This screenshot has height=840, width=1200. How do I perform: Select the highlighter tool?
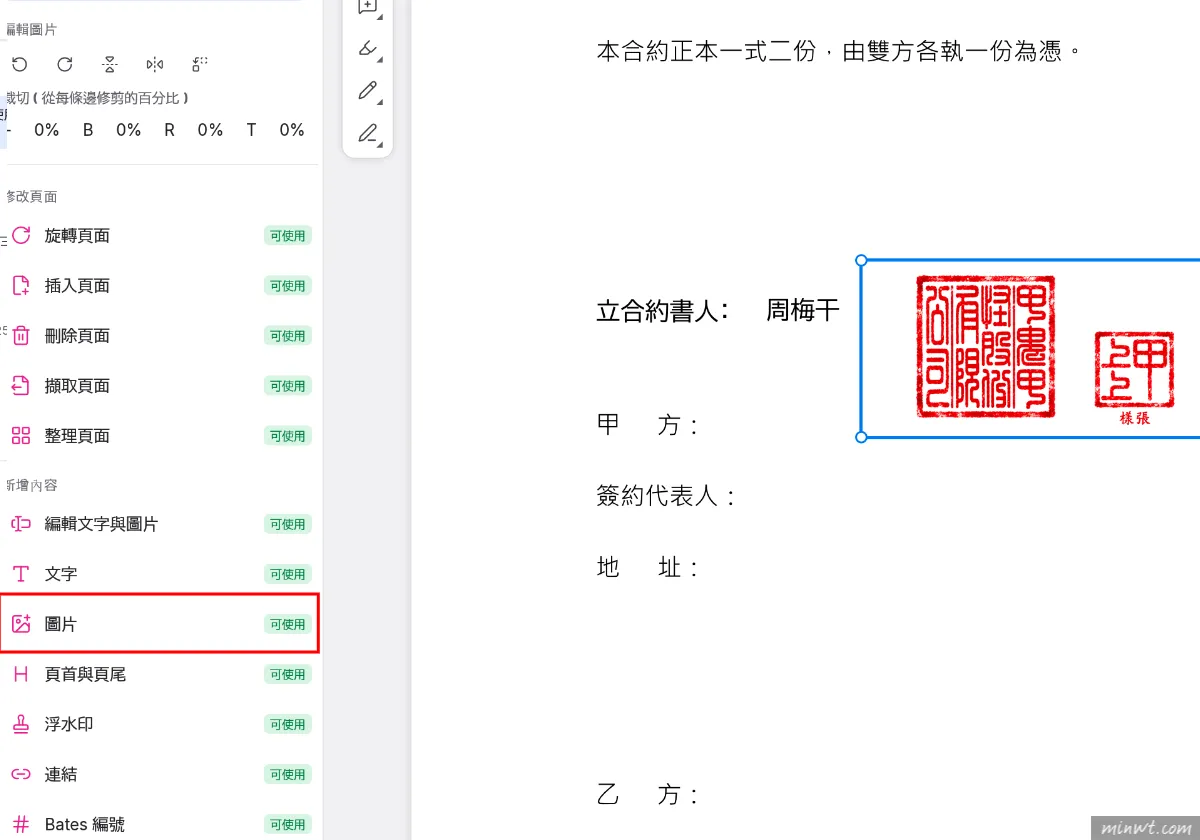coord(368,48)
